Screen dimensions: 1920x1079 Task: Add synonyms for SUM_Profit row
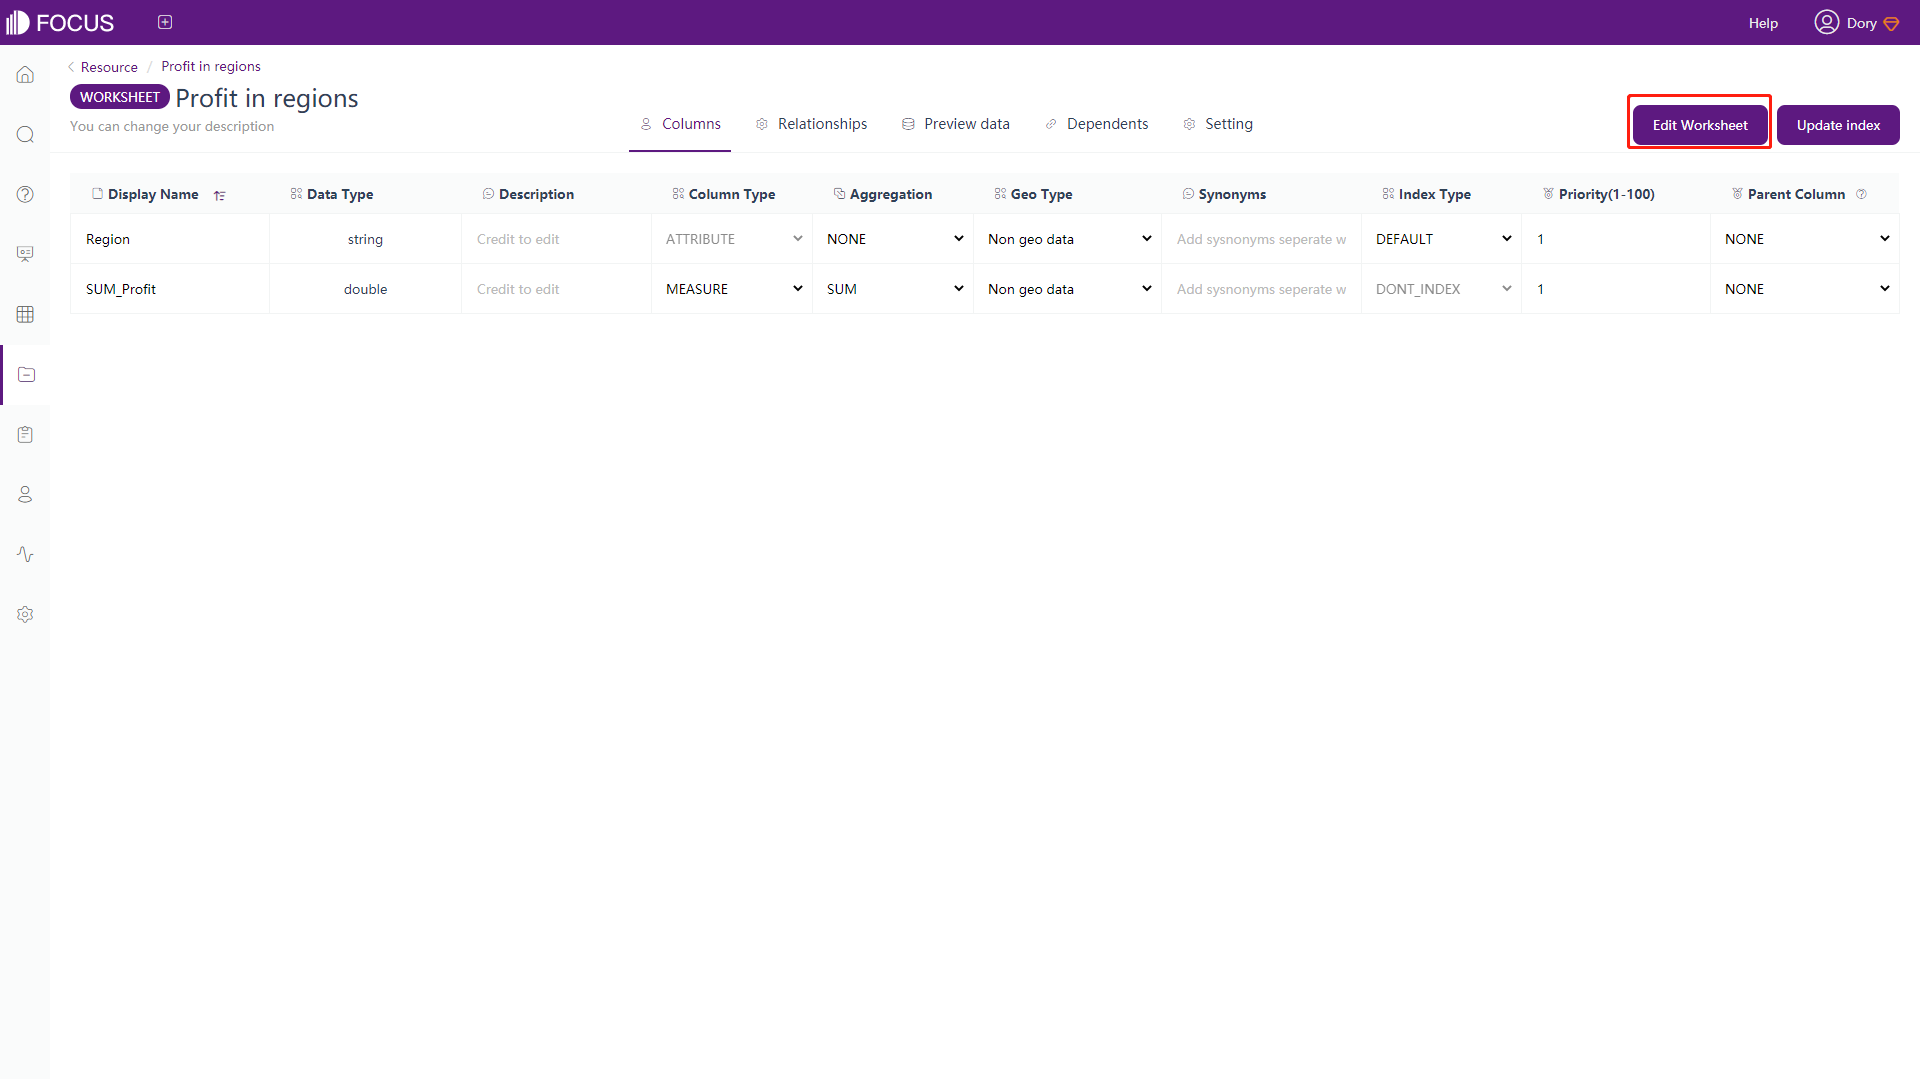pos(1262,289)
